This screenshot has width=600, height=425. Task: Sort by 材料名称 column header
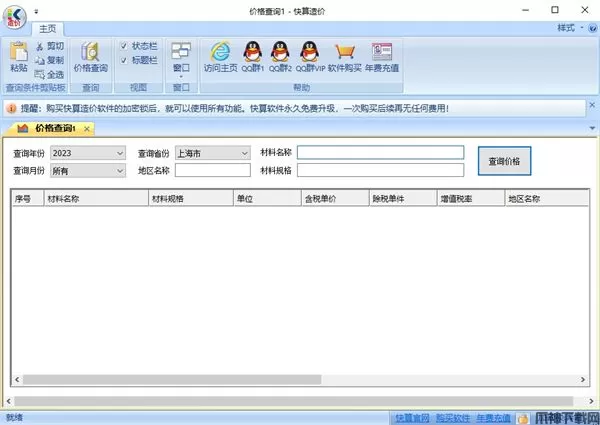point(96,199)
